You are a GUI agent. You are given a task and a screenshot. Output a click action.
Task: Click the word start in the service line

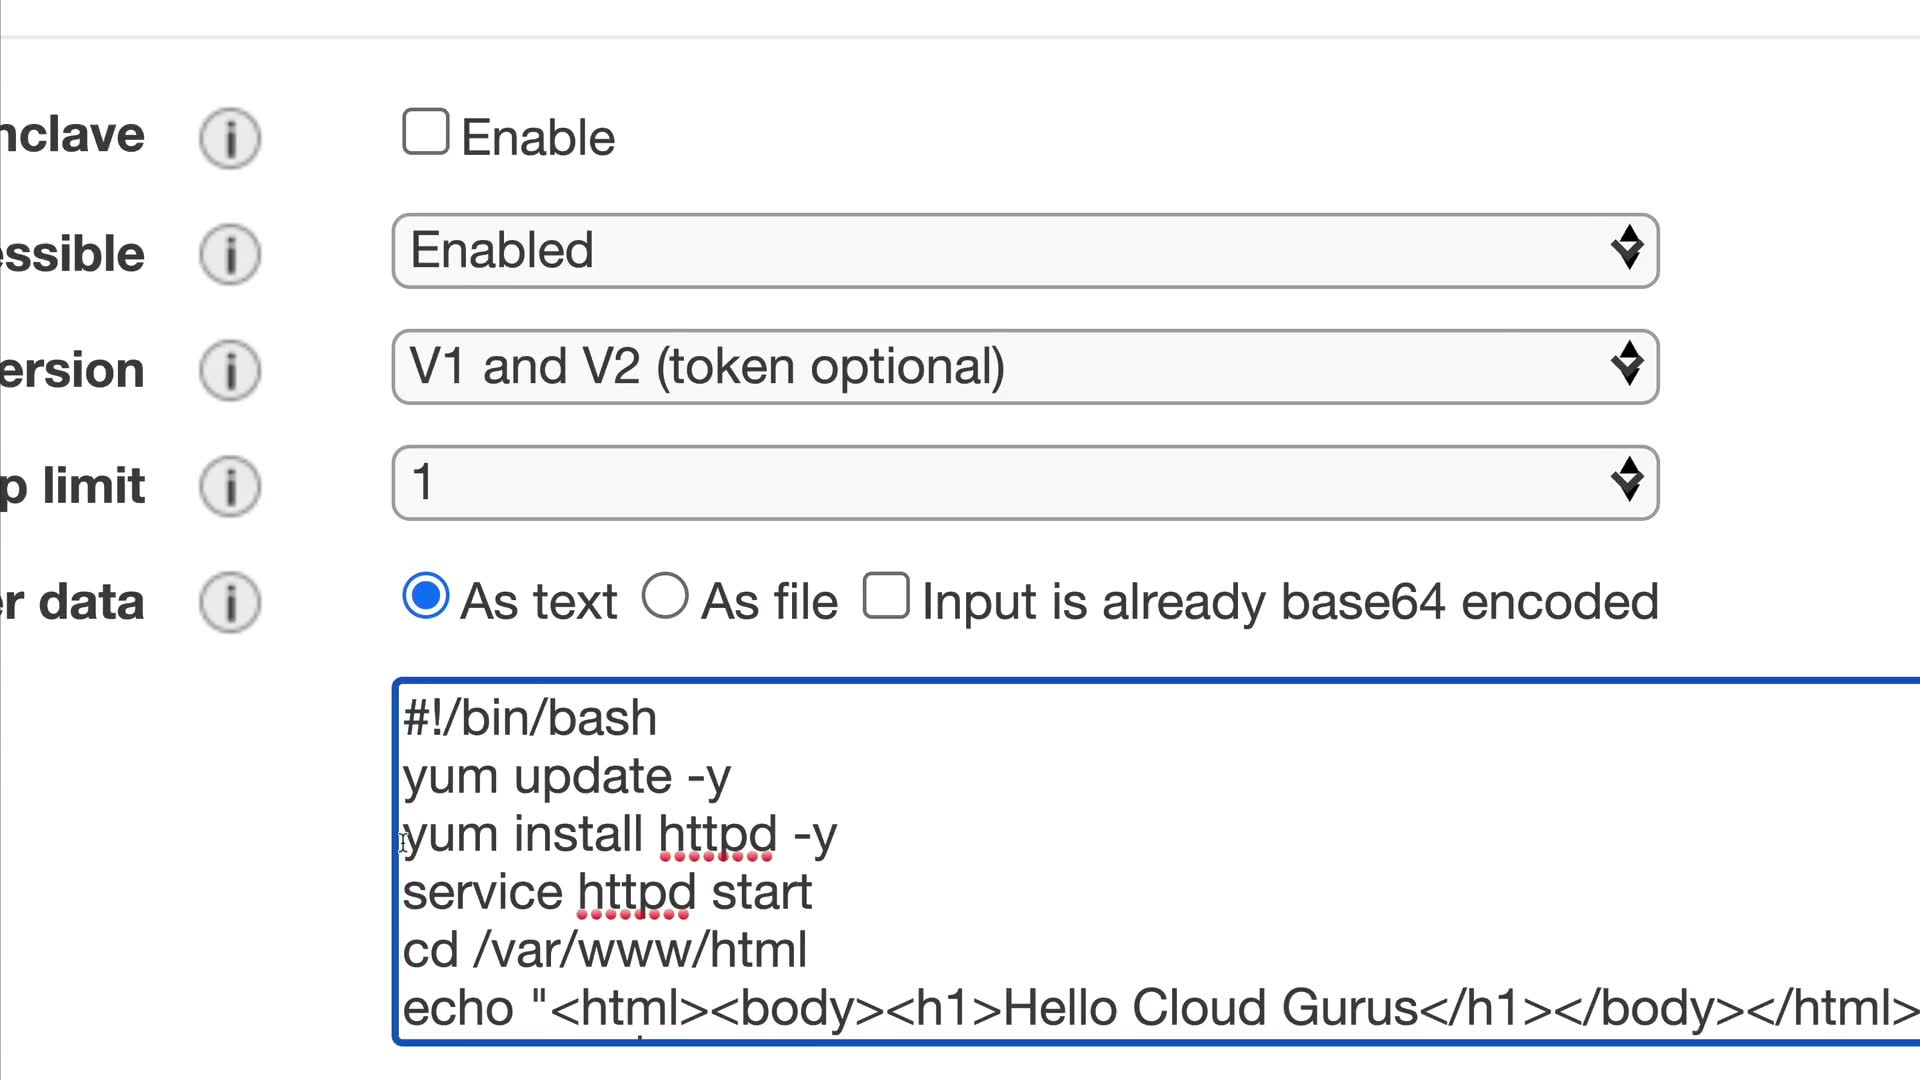point(761,893)
